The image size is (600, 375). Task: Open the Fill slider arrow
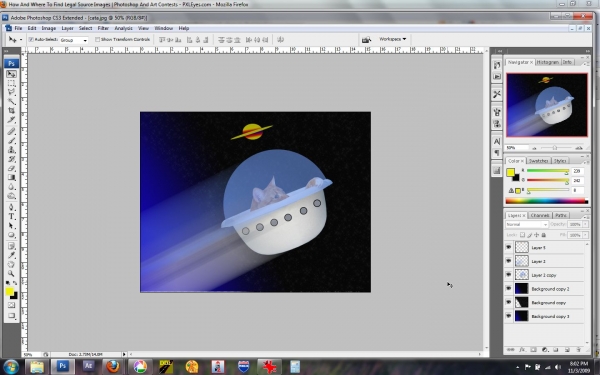pos(585,235)
